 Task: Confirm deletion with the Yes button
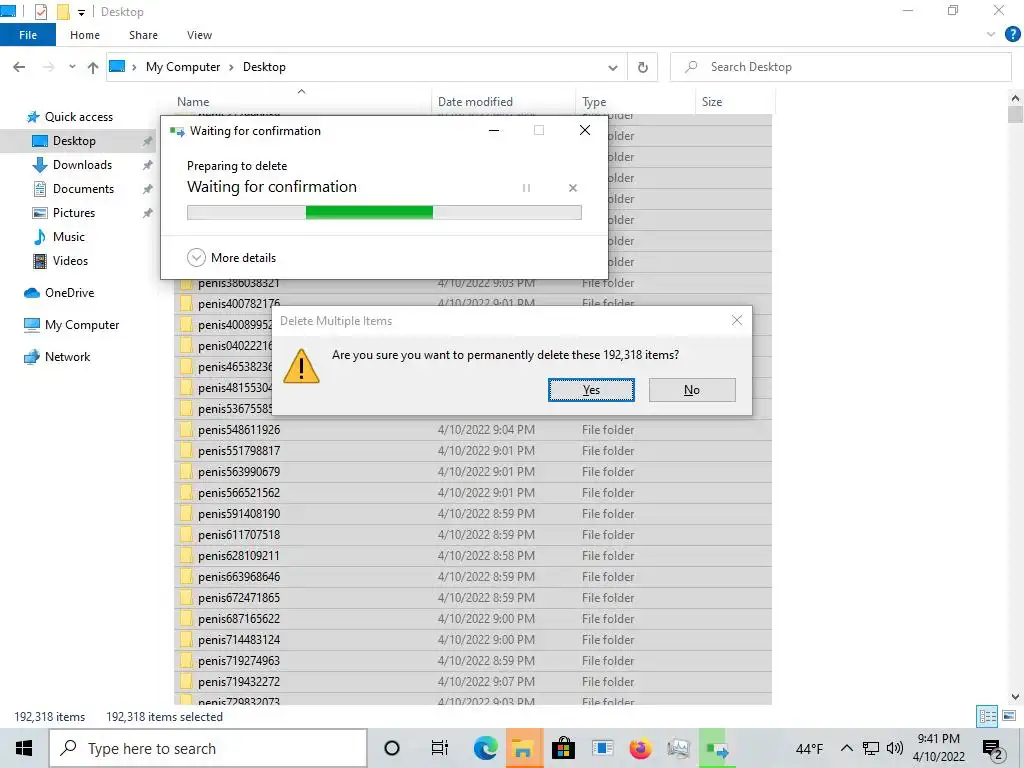[591, 390]
